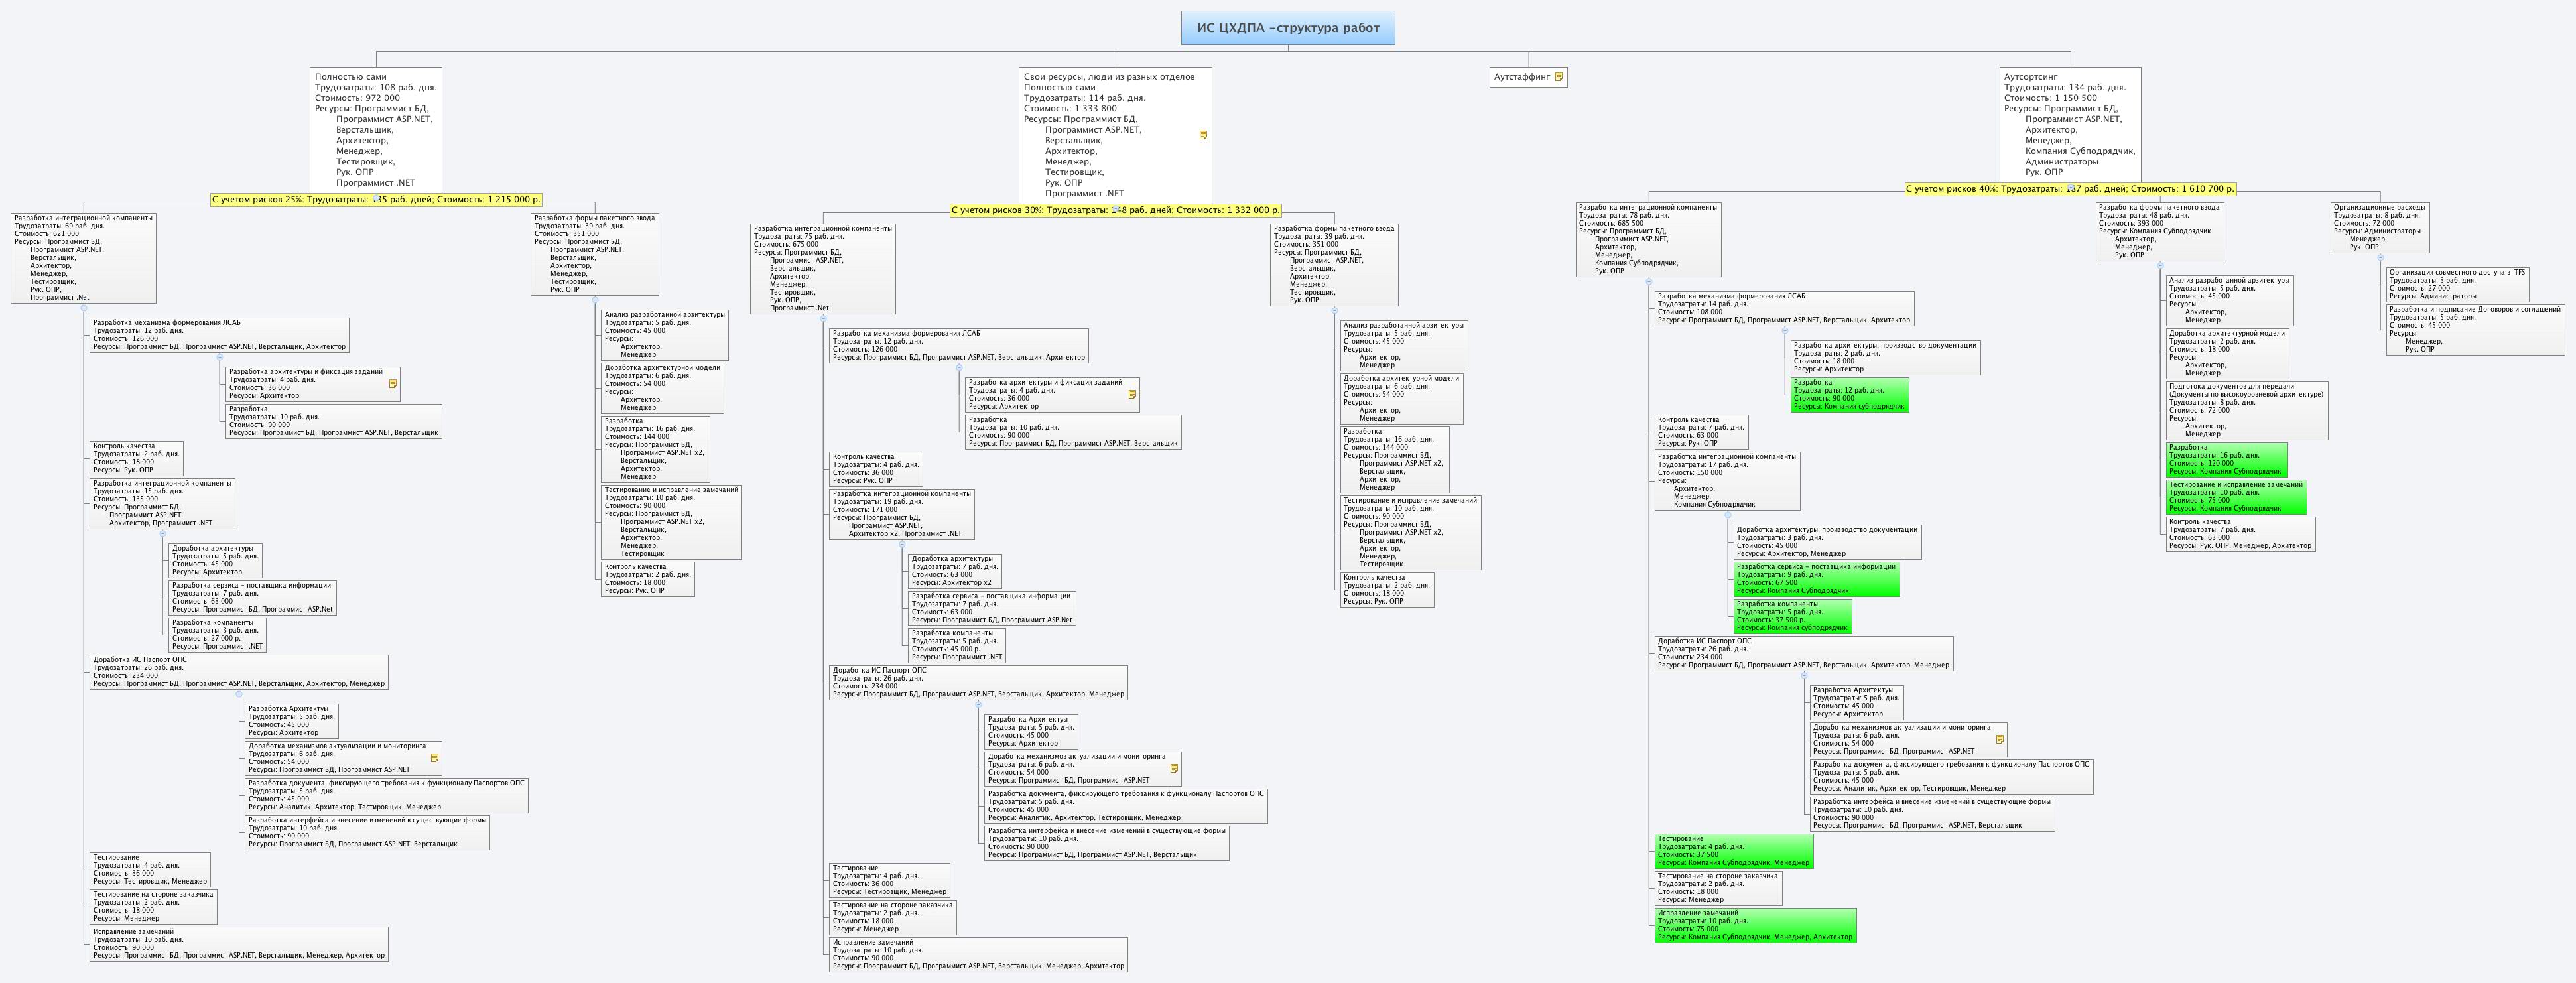Open фиксация заданий note in 108-day plan
The height and width of the screenshot is (983, 2576).
pyautogui.click(x=393, y=384)
